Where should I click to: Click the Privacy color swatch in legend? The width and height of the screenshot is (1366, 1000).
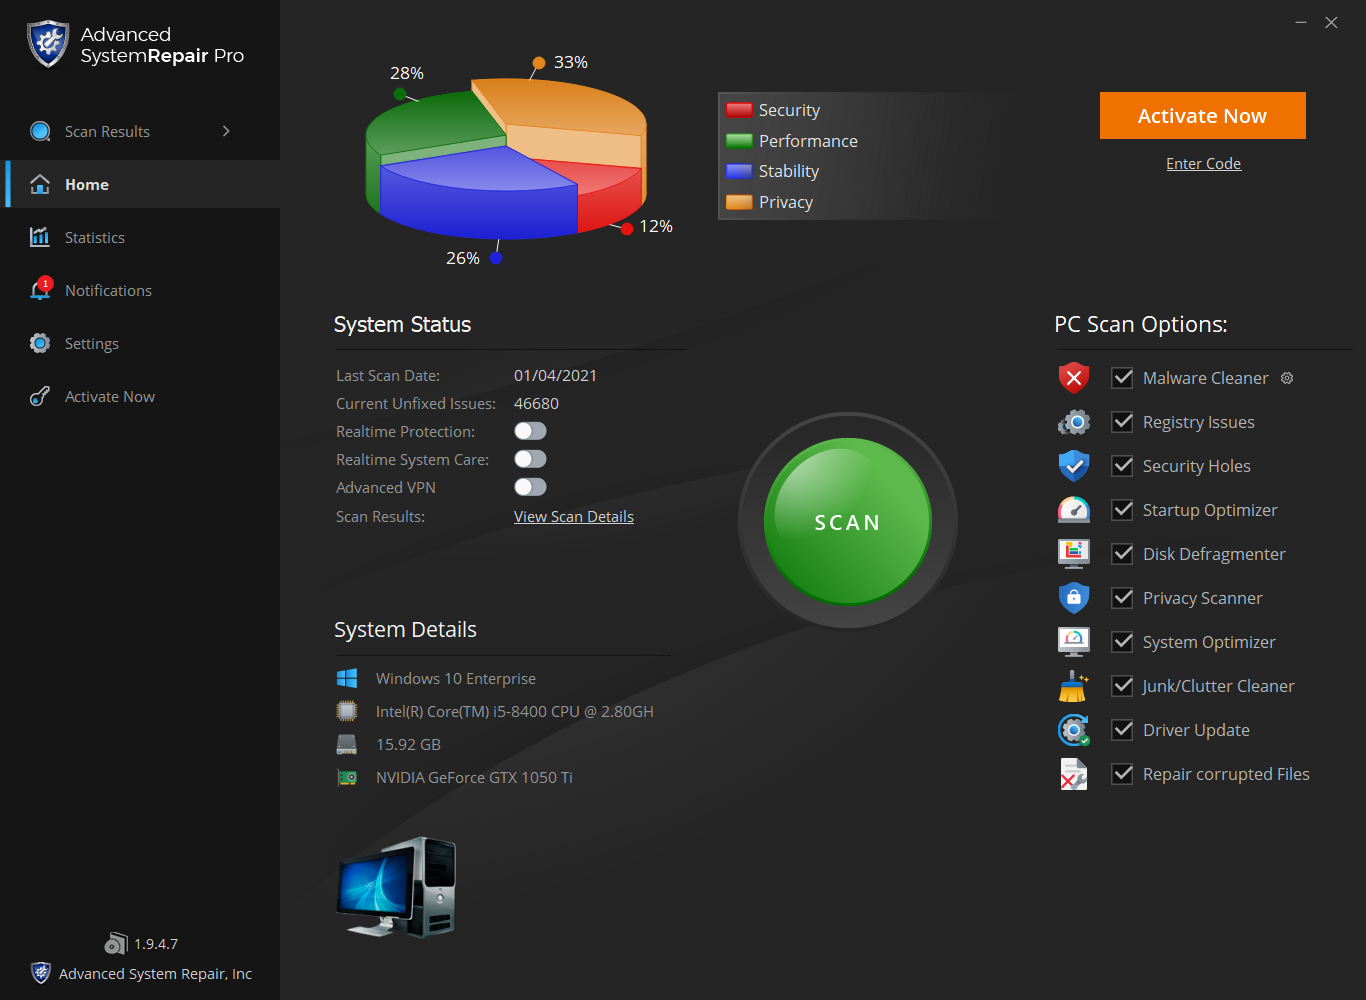pos(739,202)
